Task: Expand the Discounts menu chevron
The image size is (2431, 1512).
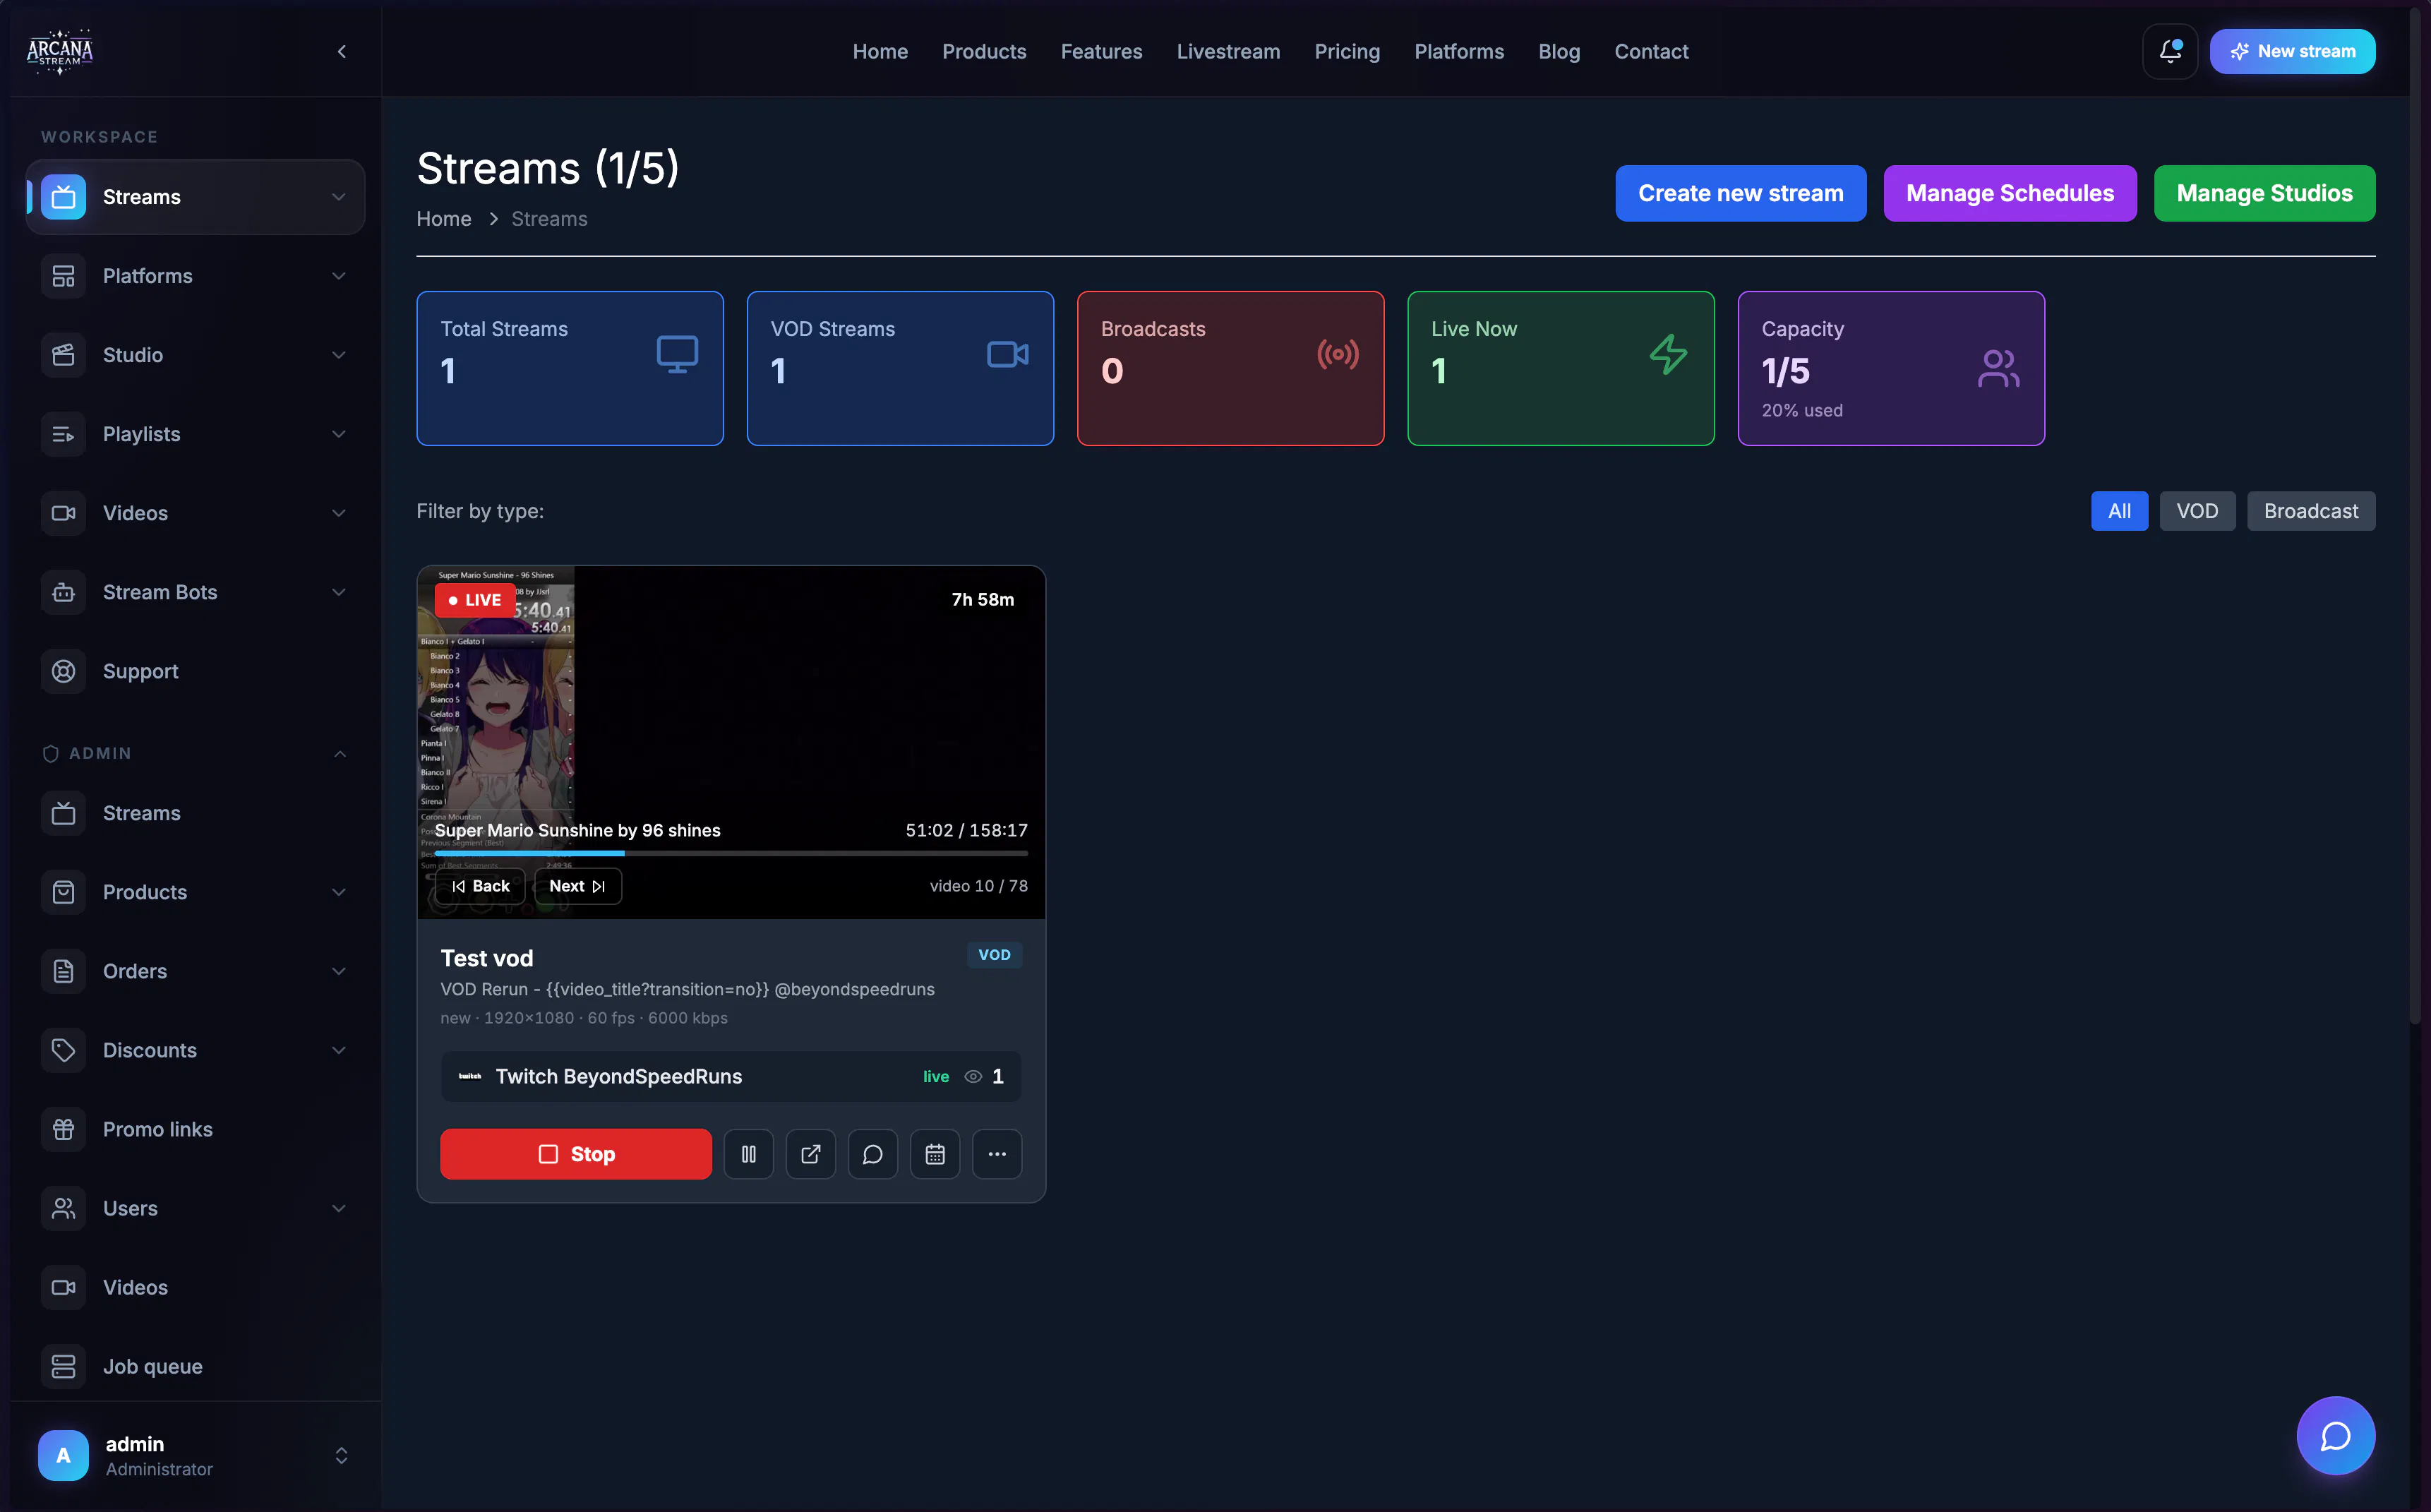Action: [x=339, y=1050]
